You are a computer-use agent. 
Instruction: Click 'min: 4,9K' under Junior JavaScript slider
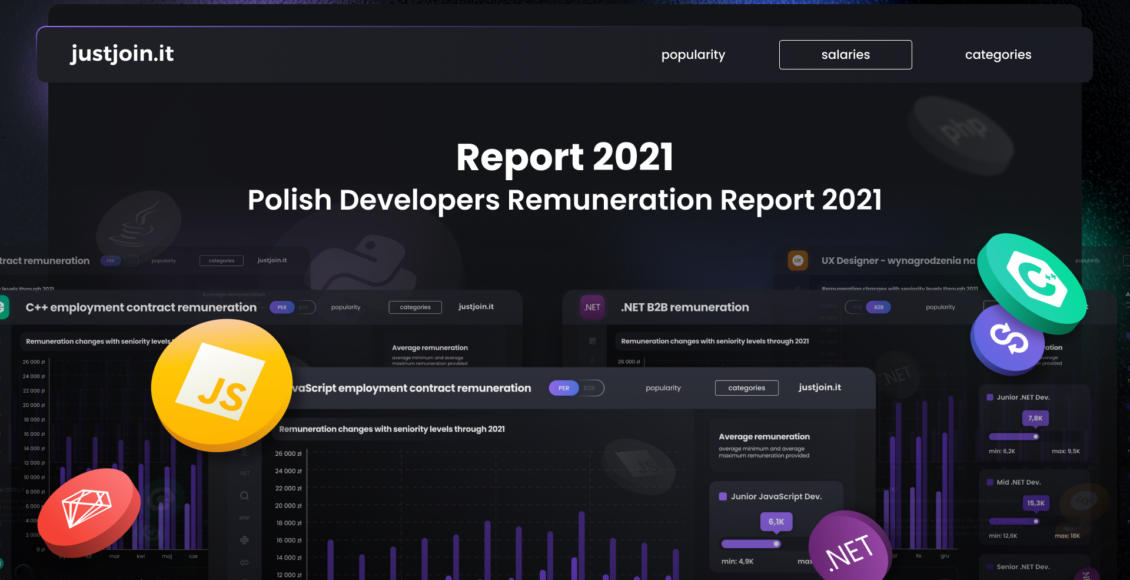point(737,562)
